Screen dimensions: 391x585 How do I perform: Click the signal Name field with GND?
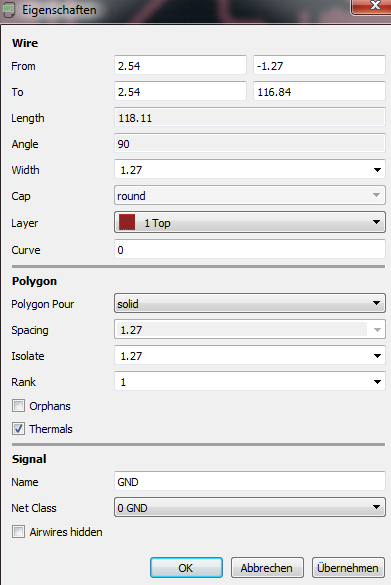click(x=250, y=481)
